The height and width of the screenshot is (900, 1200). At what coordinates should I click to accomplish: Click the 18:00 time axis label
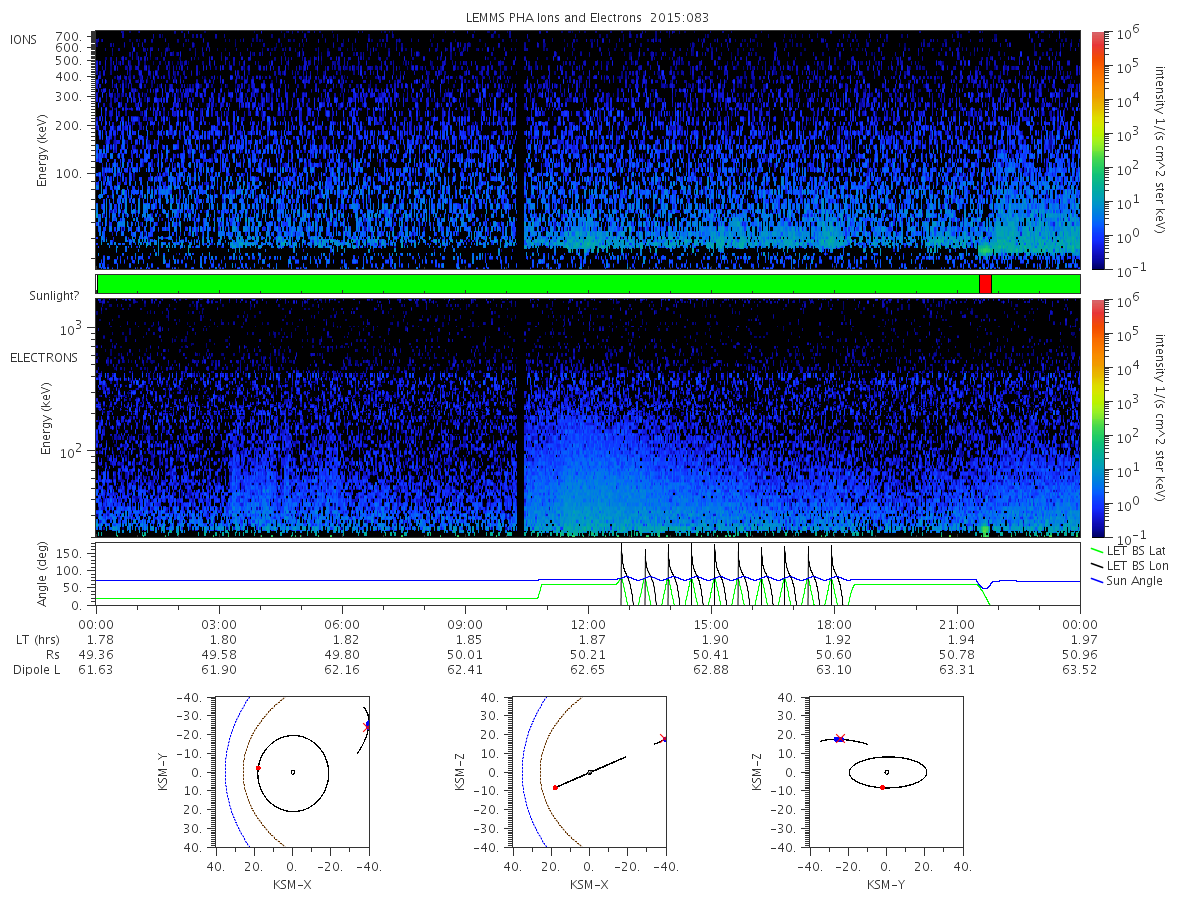(x=834, y=624)
